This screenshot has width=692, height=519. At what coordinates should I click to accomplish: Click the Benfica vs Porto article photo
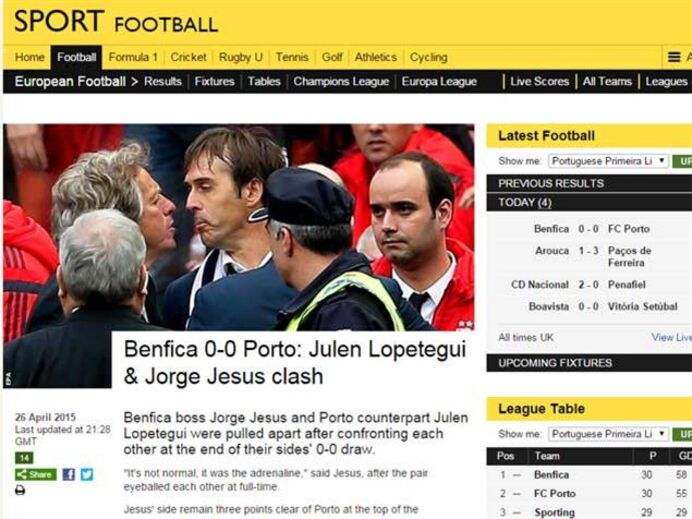click(239, 227)
